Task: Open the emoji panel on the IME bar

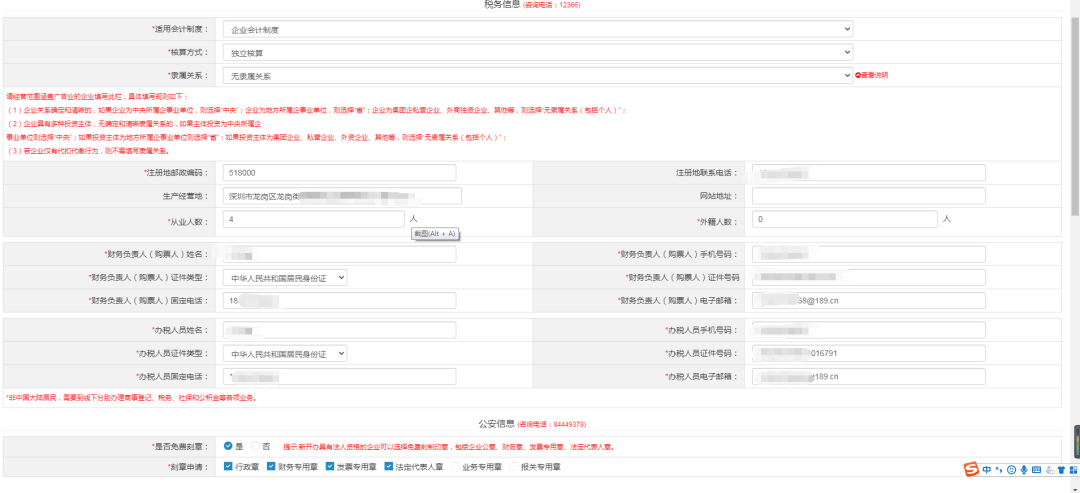Action: tap(1011, 470)
